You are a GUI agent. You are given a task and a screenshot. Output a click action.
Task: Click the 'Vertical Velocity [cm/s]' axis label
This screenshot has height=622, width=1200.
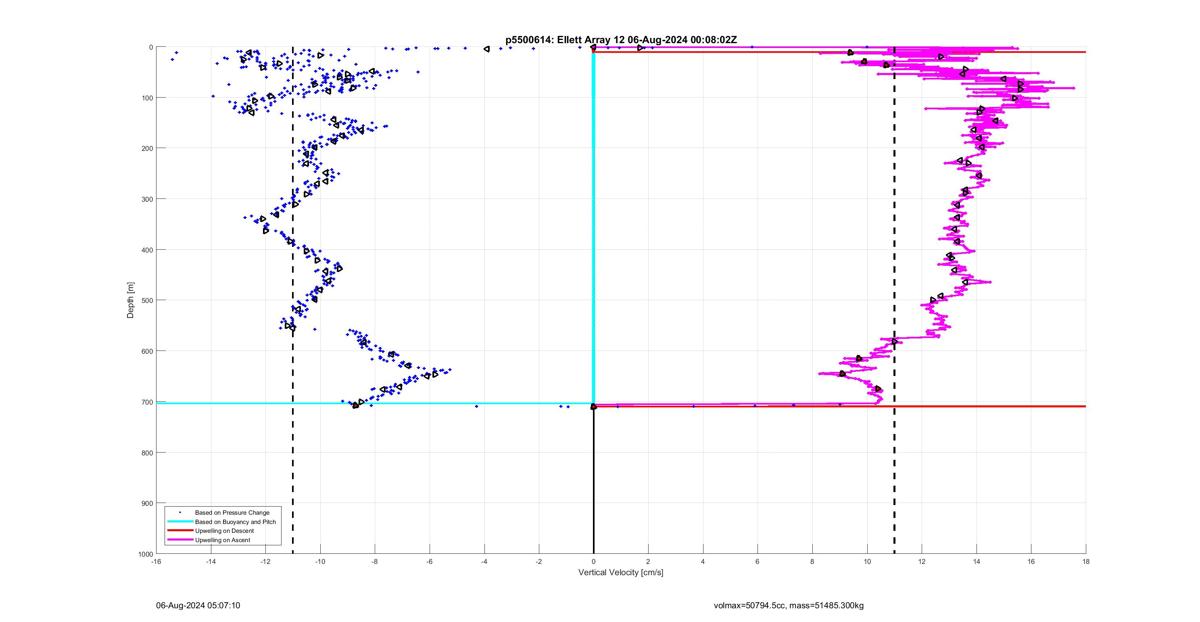(x=621, y=573)
